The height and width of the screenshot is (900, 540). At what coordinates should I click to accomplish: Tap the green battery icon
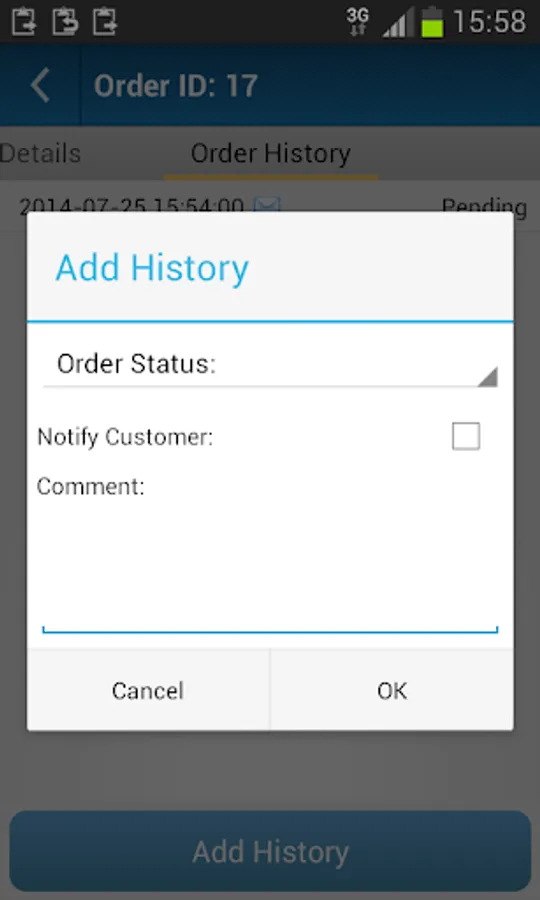tap(433, 22)
